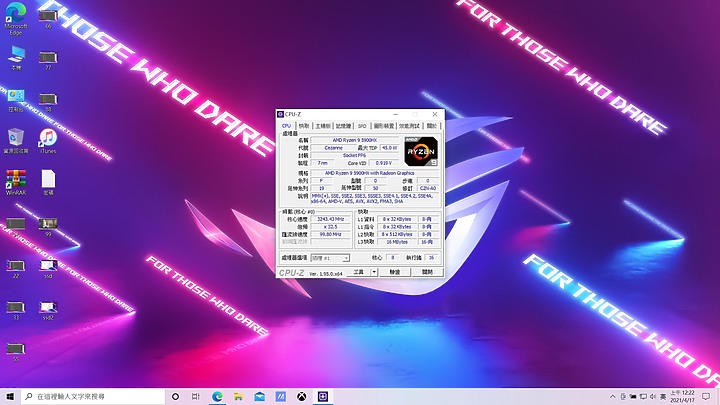The height and width of the screenshot is (405, 720).
Task: Click the CPU name field AMD Ryzen 9 5900HX
Action: pyautogui.click(x=354, y=140)
